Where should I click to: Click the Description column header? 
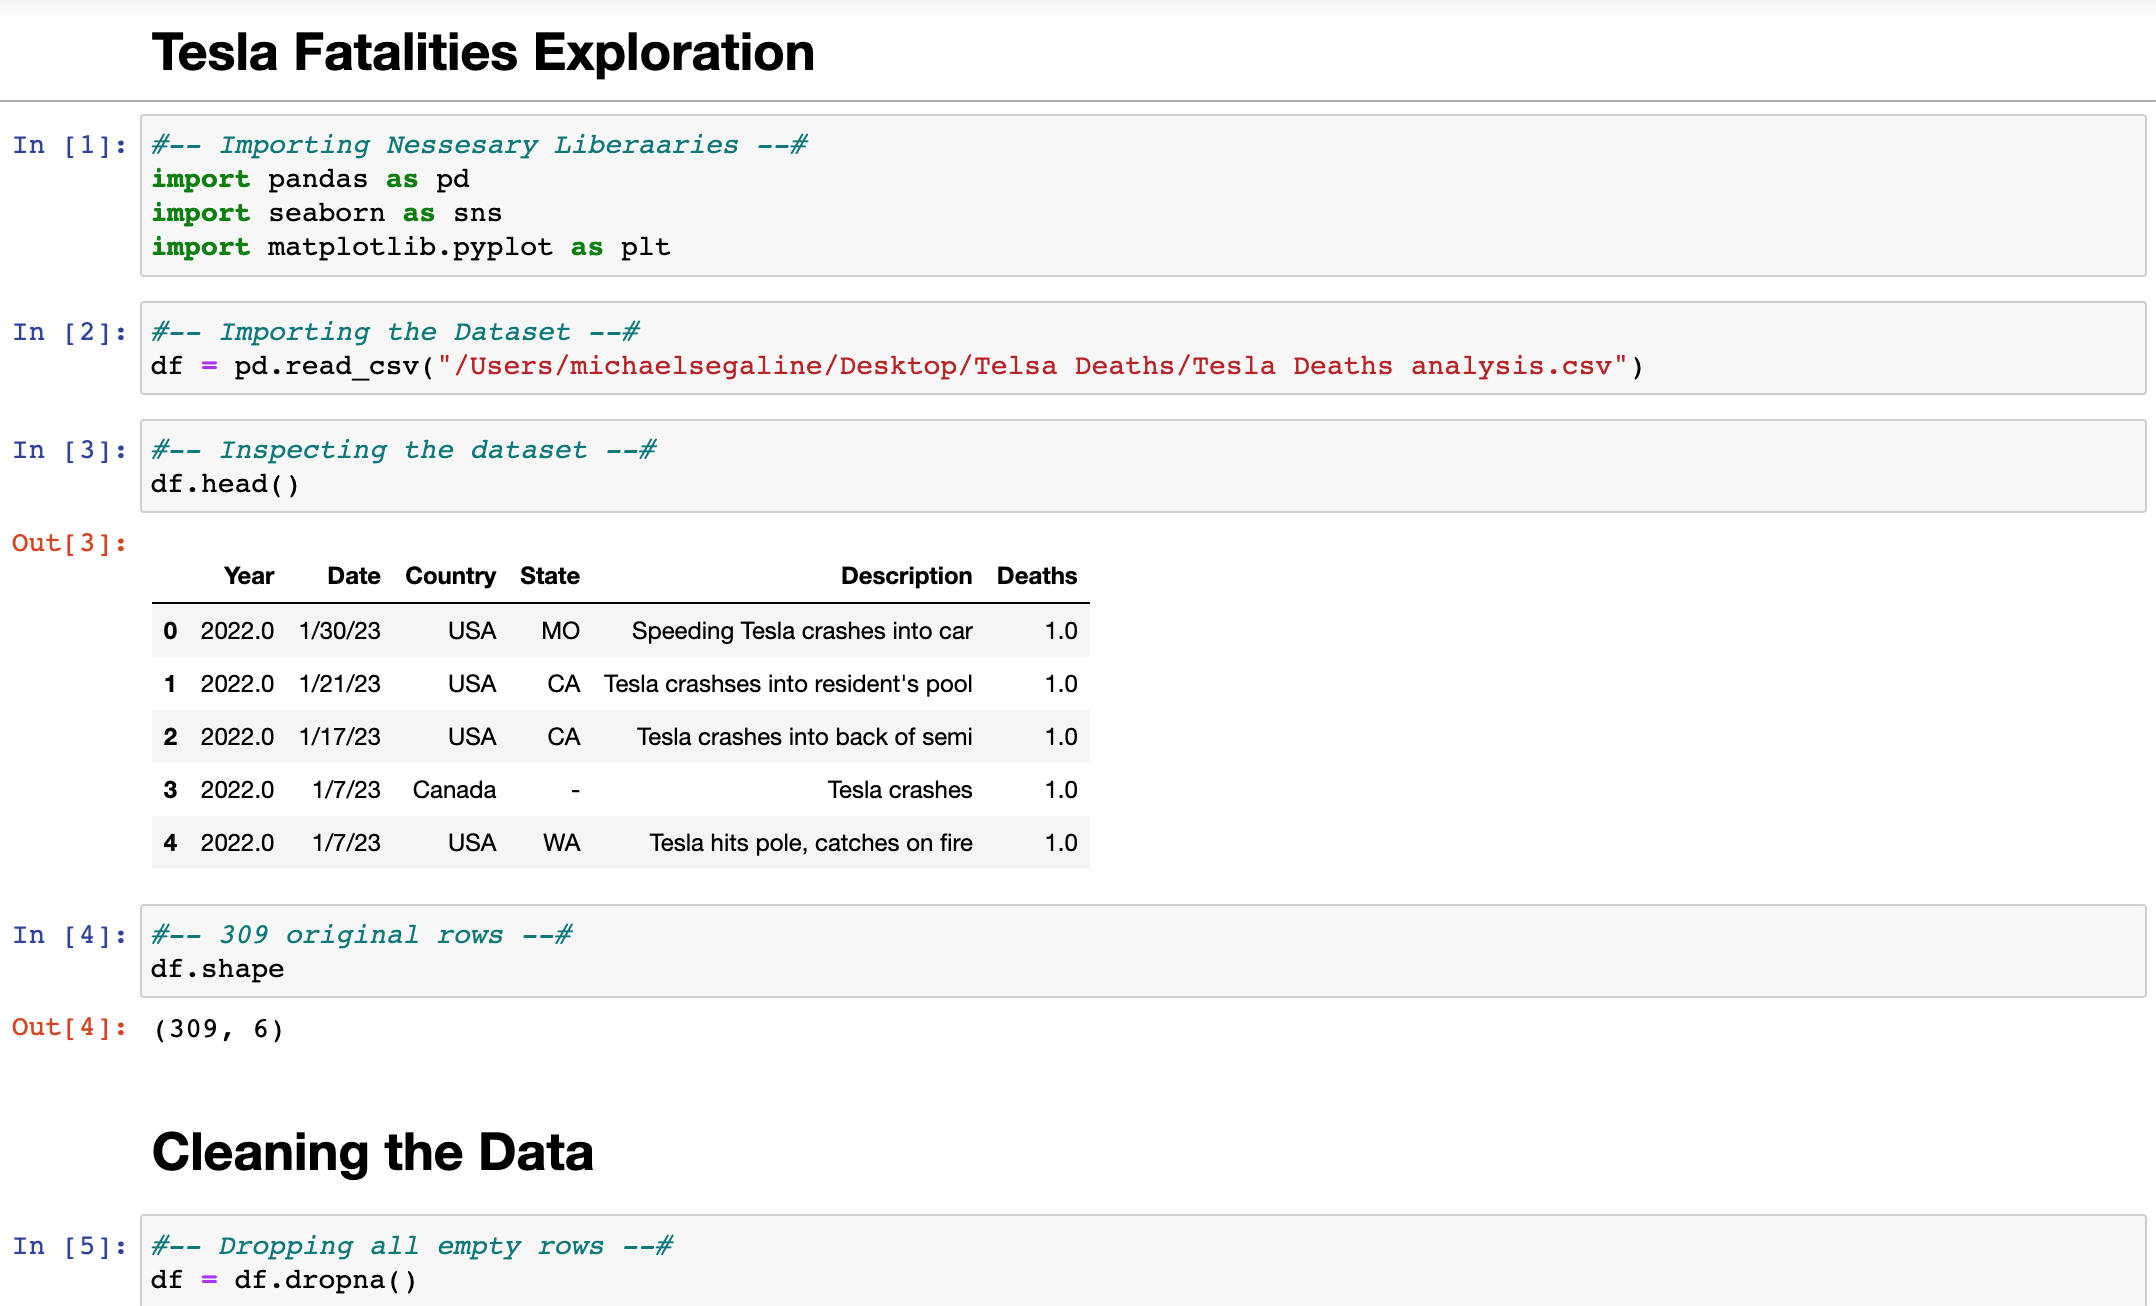[x=905, y=576]
